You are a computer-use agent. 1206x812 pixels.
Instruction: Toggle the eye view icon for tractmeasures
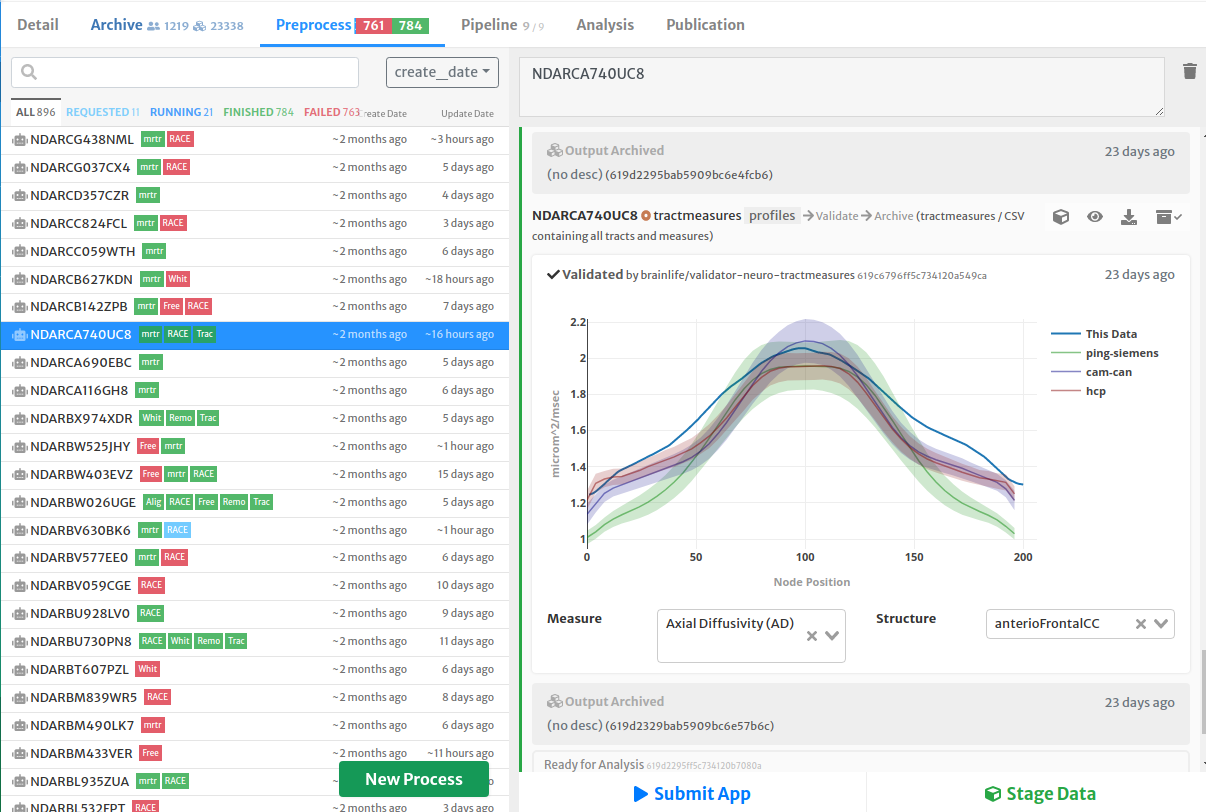[x=1095, y=216]
